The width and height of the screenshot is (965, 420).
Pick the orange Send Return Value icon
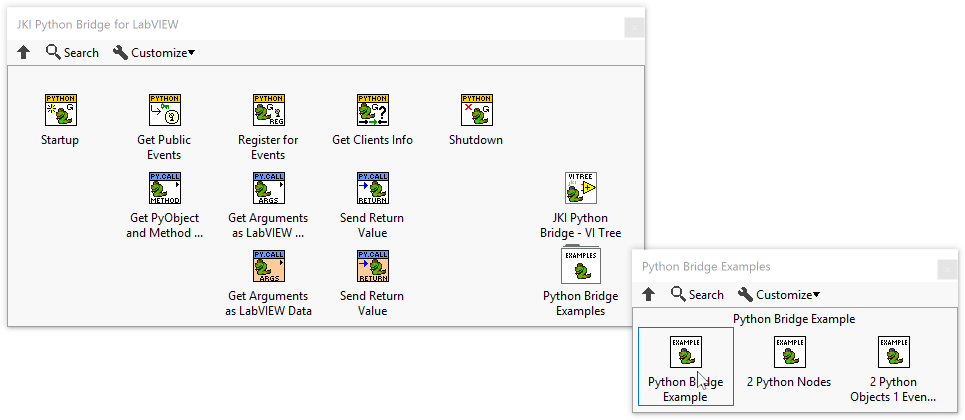(x=372, y=266)
